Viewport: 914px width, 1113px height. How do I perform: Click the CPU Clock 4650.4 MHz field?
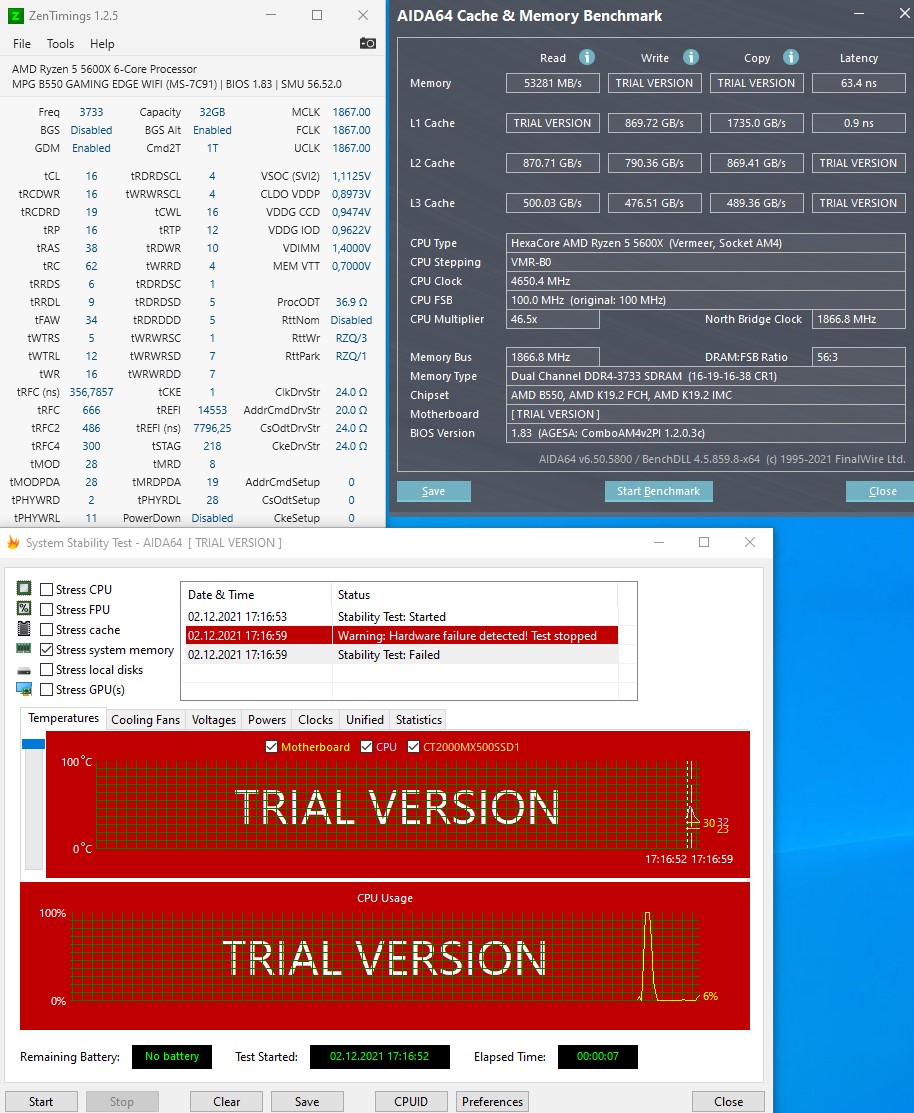[705, 281]
